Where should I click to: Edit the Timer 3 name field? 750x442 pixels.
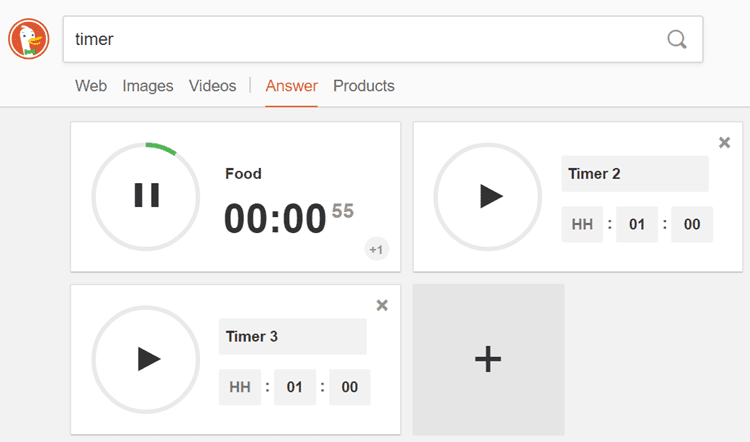click(x=292, y=337)
